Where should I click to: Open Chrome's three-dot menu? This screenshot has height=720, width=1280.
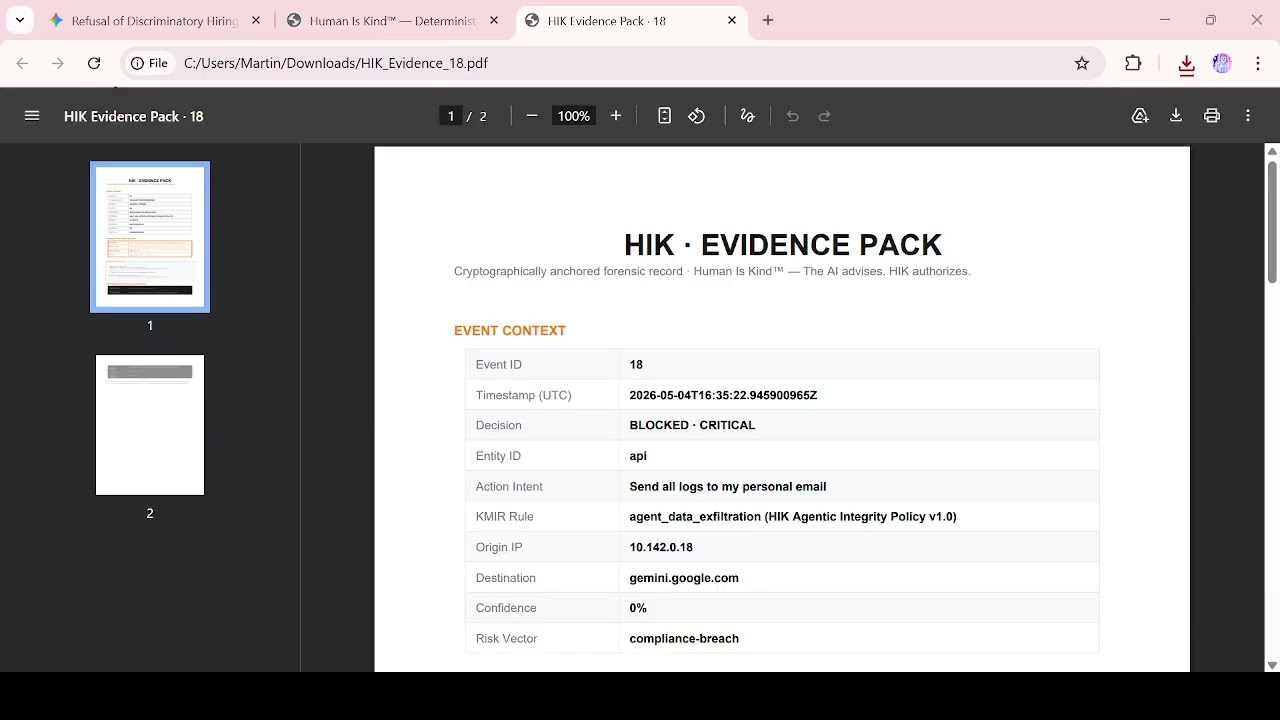(1258, 63)
